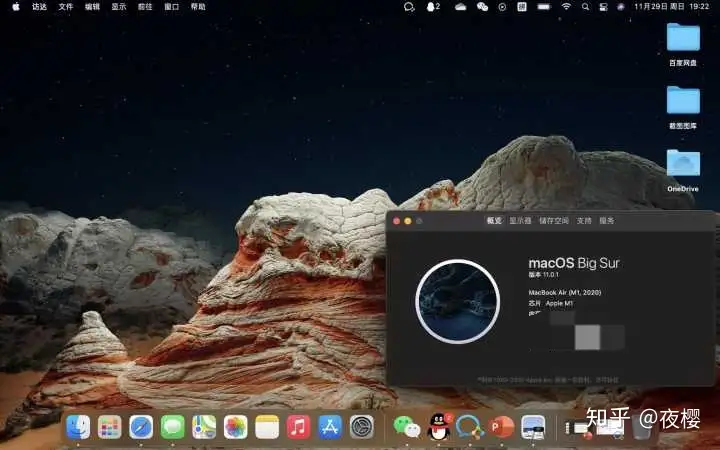Click the macOS Big Sur title text
This screenshot has height=450, width=720.
pos(574,263)
